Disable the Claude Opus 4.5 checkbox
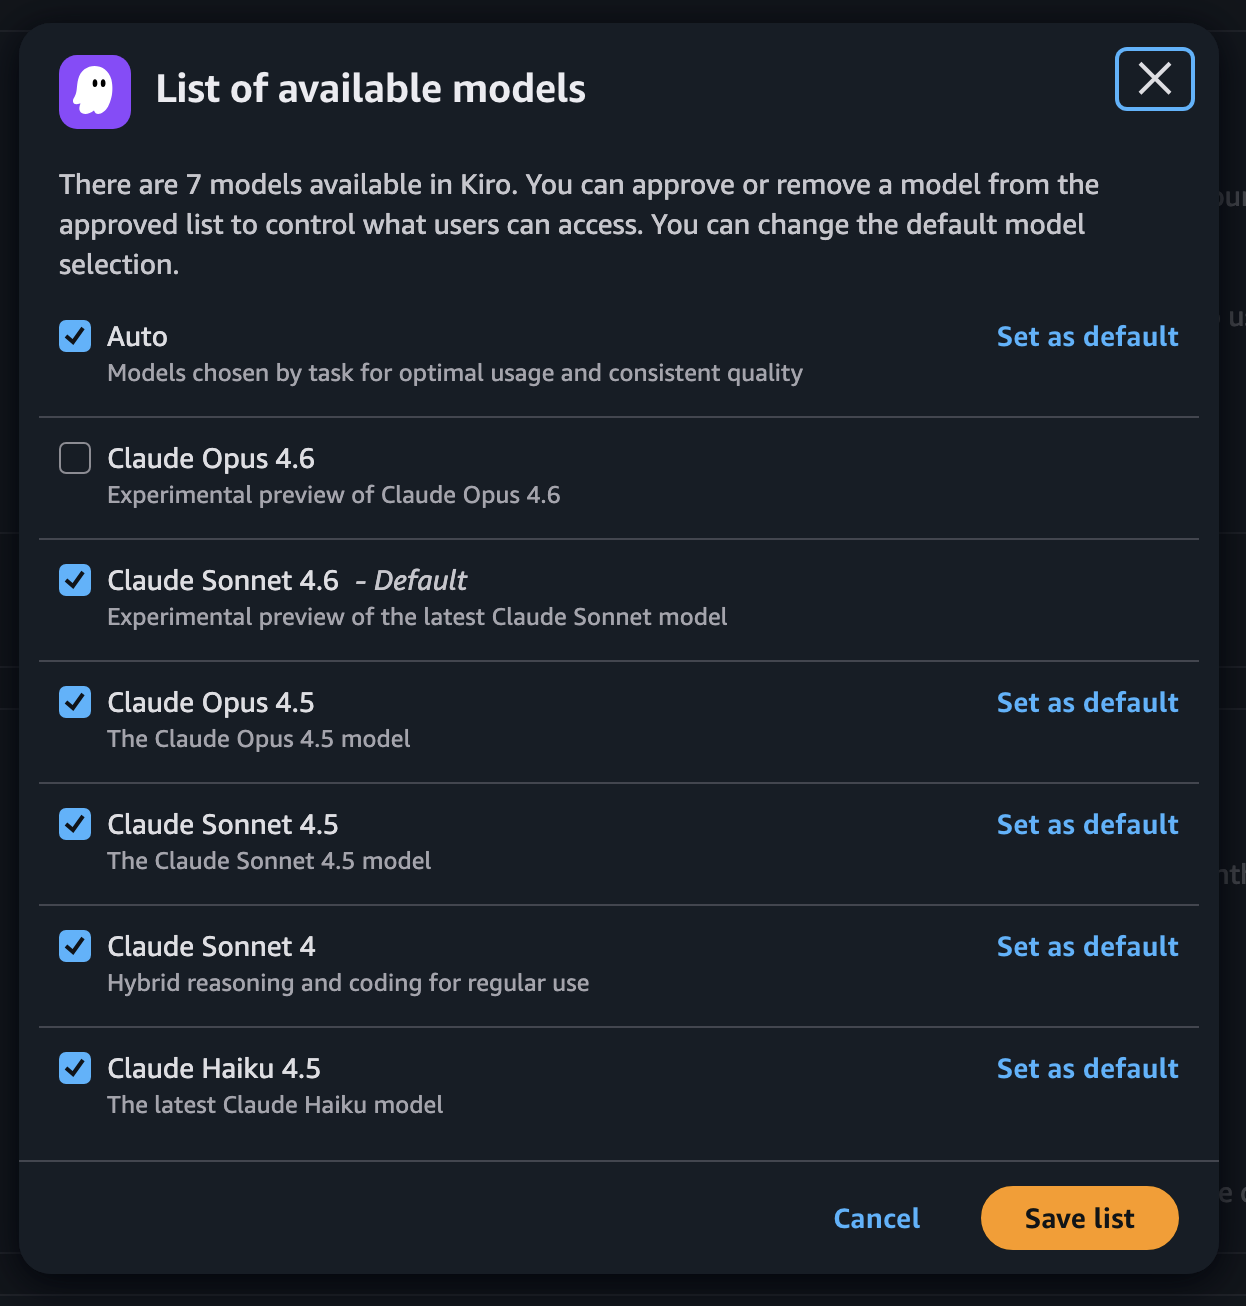 [x=74, y=702]
